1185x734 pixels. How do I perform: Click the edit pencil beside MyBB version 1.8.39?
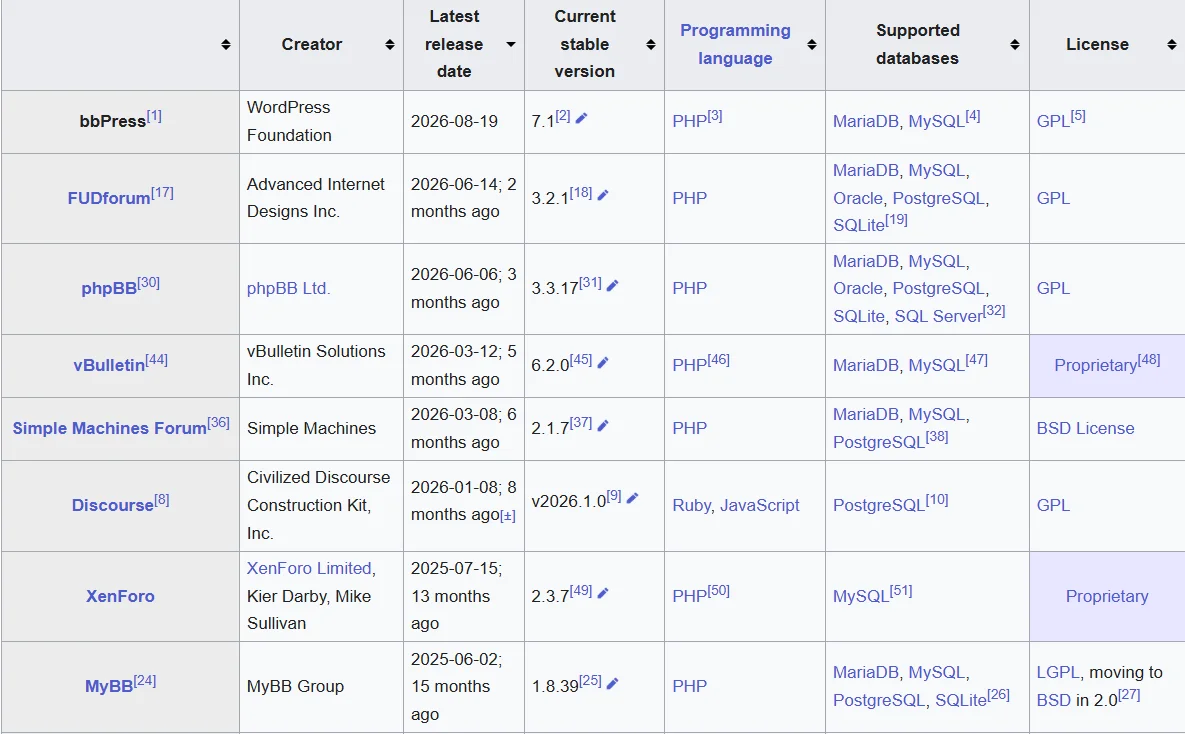(613, 683)
